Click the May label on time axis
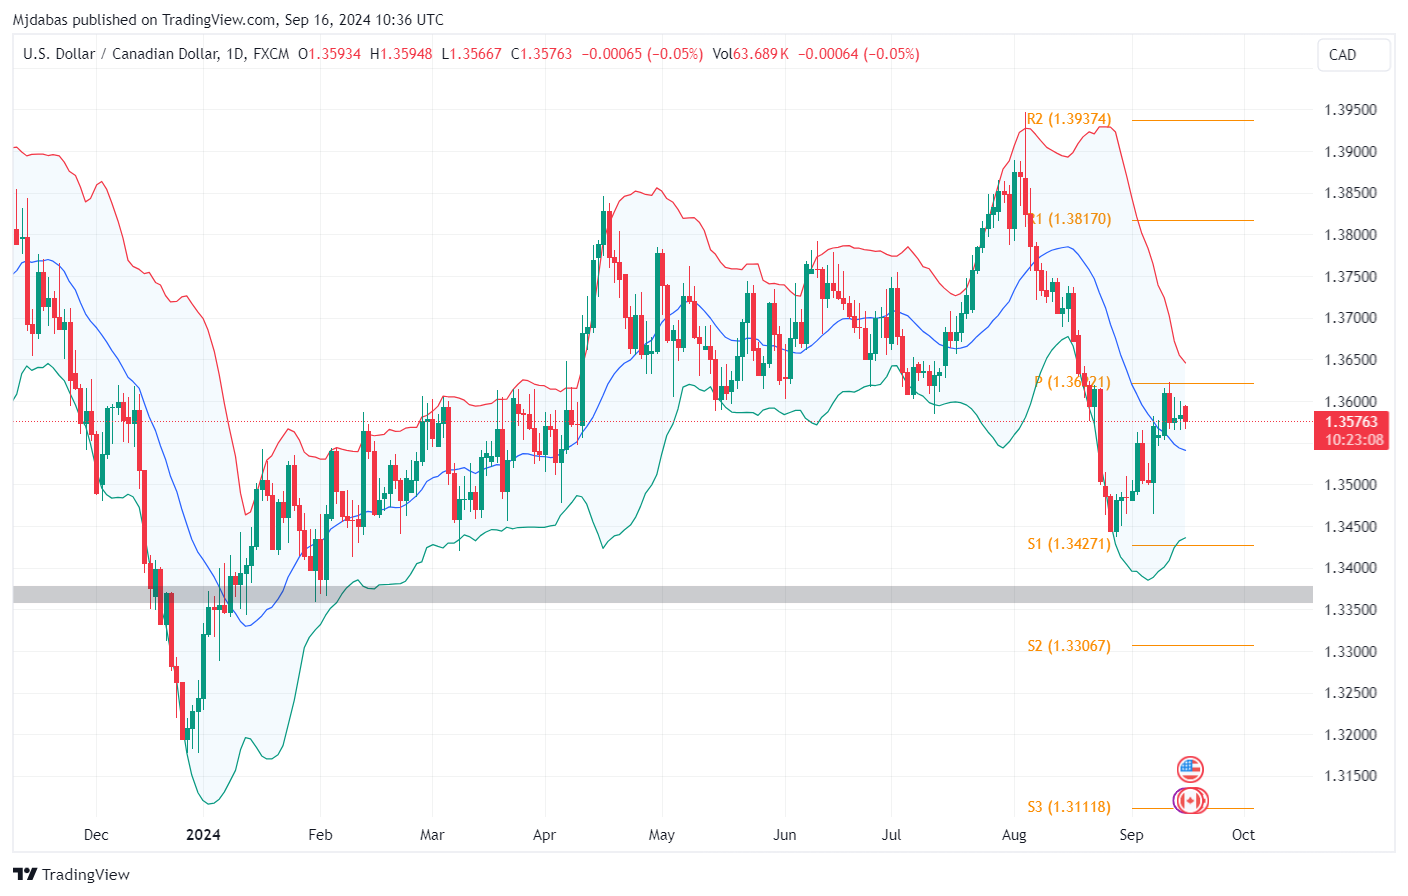 pyautogui.click(x=662, y=835)
